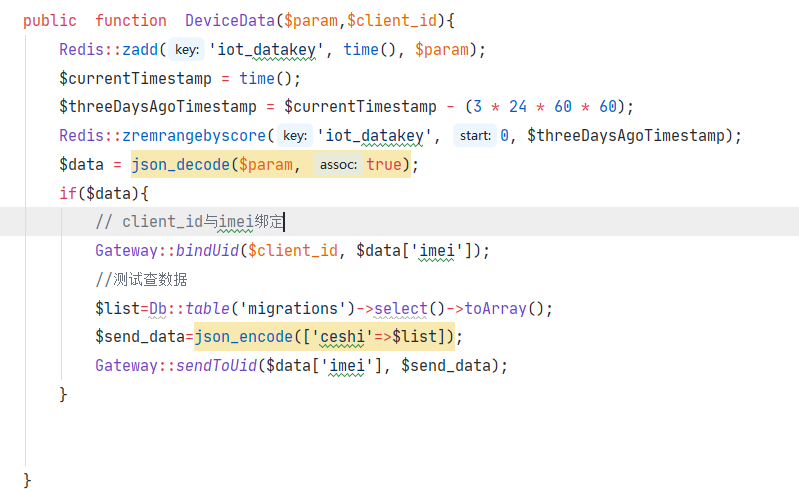The image size is (799, 491).
Task: Click the 'true' argument in json_decode
Action: point(384,165)
